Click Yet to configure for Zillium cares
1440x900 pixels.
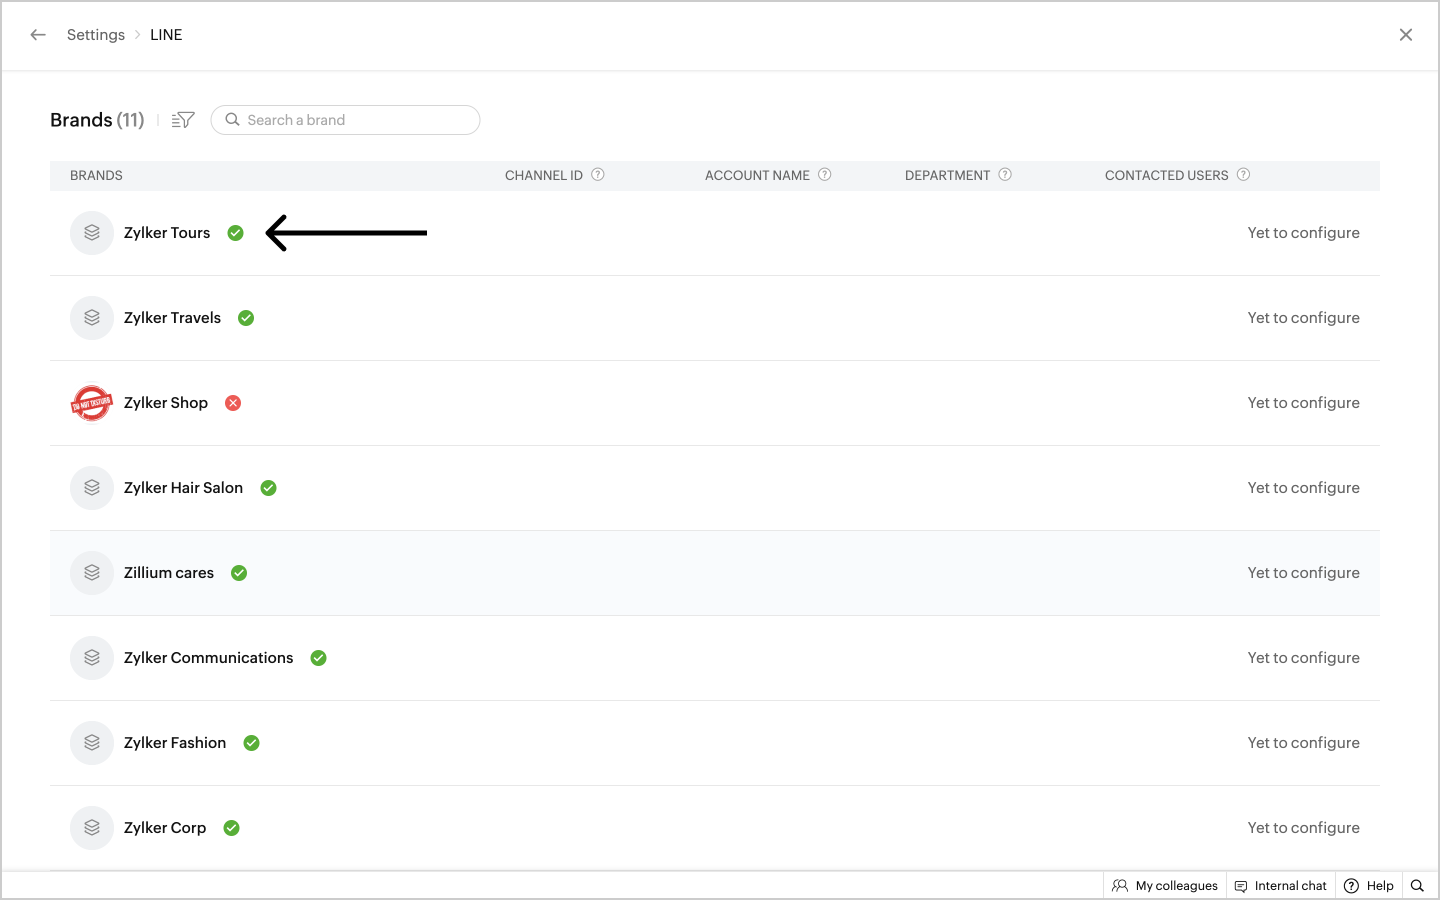click(x=1303, y=573)
